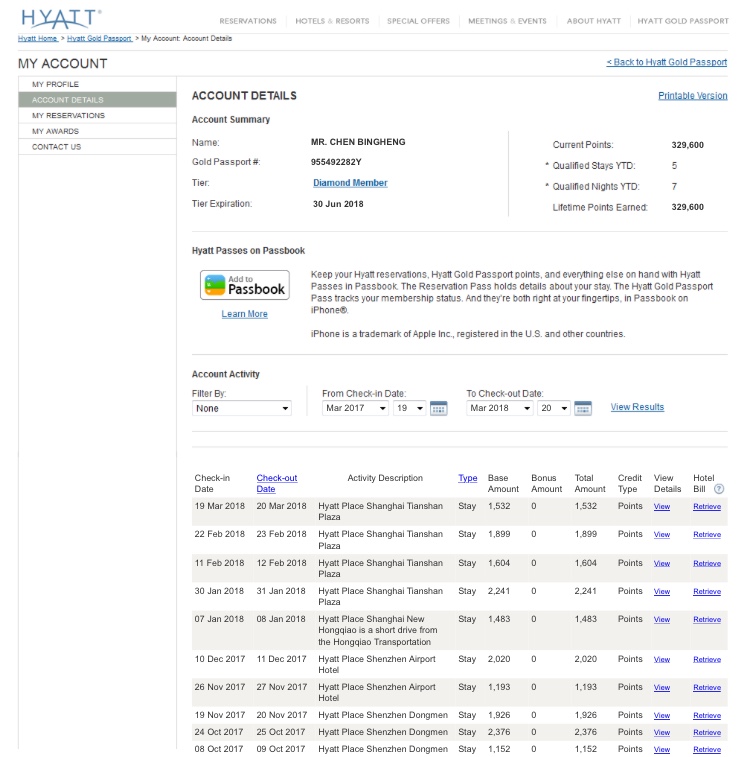Sort by Check-out Date column header
749x757 pixels.
(x=277, y=483)
